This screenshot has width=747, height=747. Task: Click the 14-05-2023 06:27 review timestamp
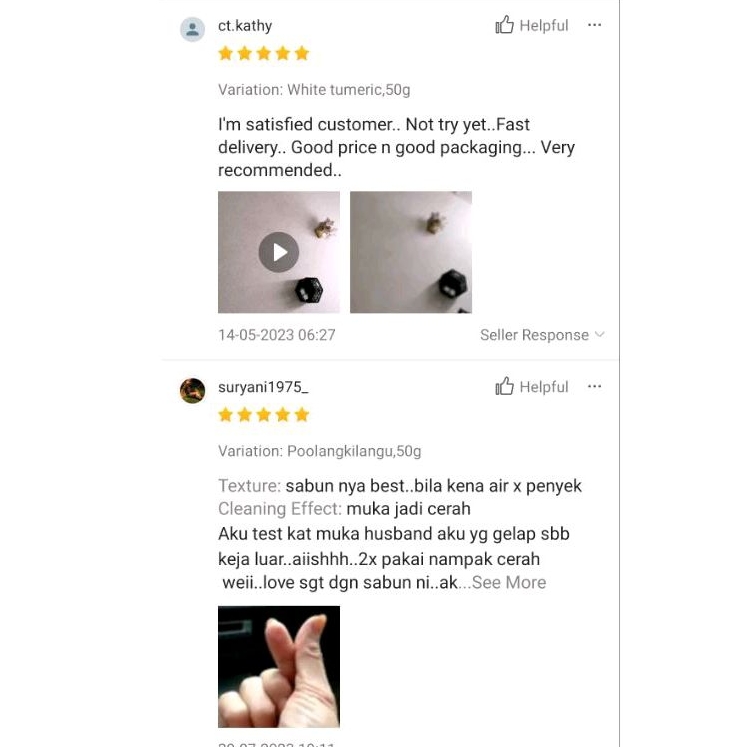(x=277, y=335)
